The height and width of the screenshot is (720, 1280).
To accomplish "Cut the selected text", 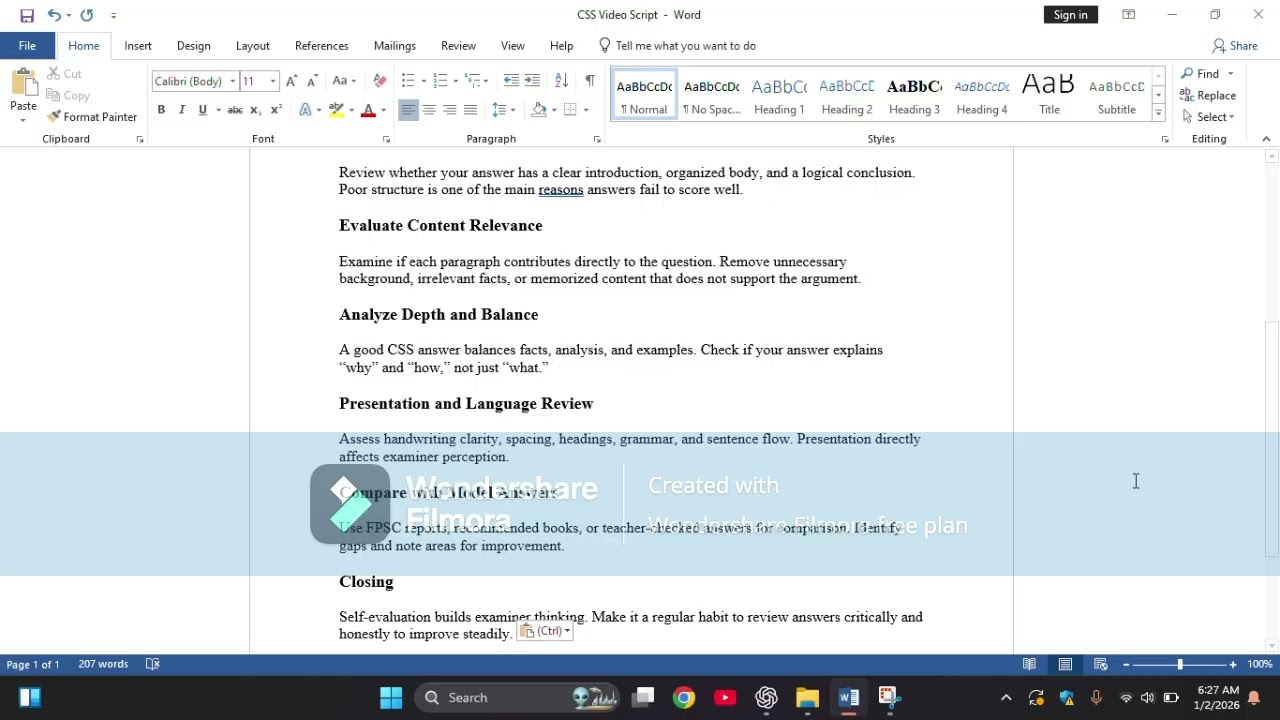I will (64, 74).
